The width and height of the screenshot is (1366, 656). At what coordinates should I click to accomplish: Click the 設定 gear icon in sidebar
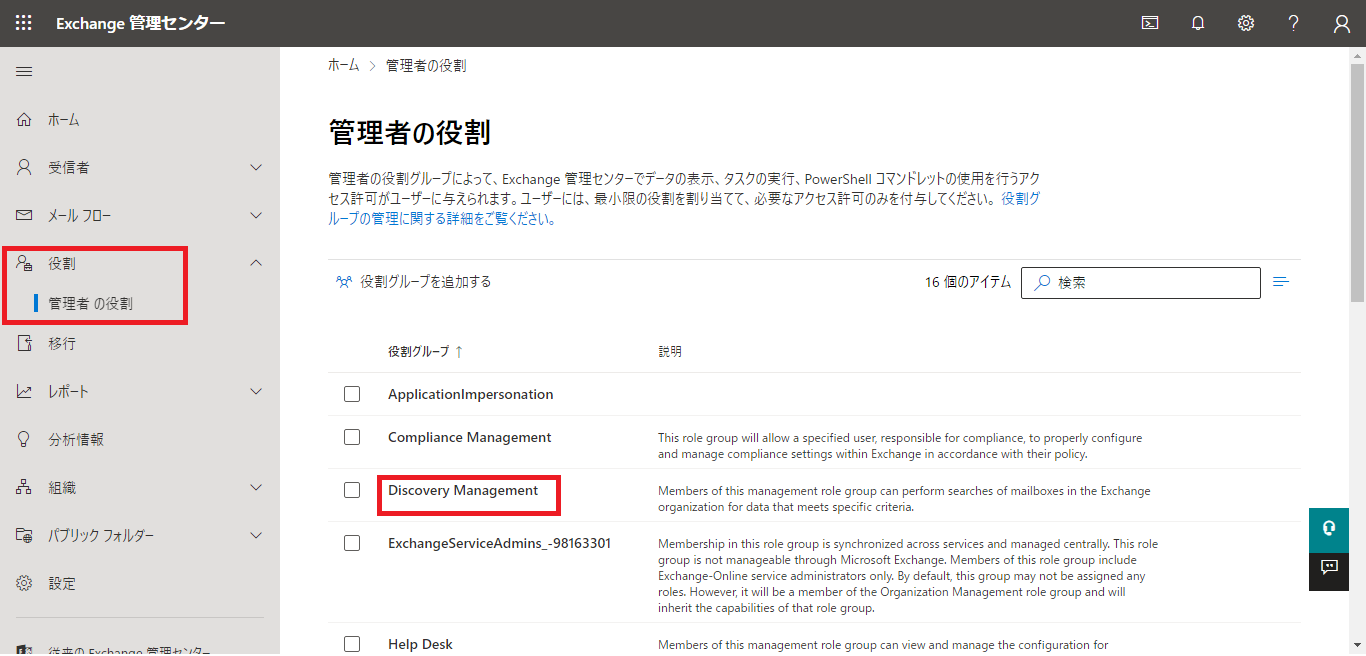click(25, 583)
